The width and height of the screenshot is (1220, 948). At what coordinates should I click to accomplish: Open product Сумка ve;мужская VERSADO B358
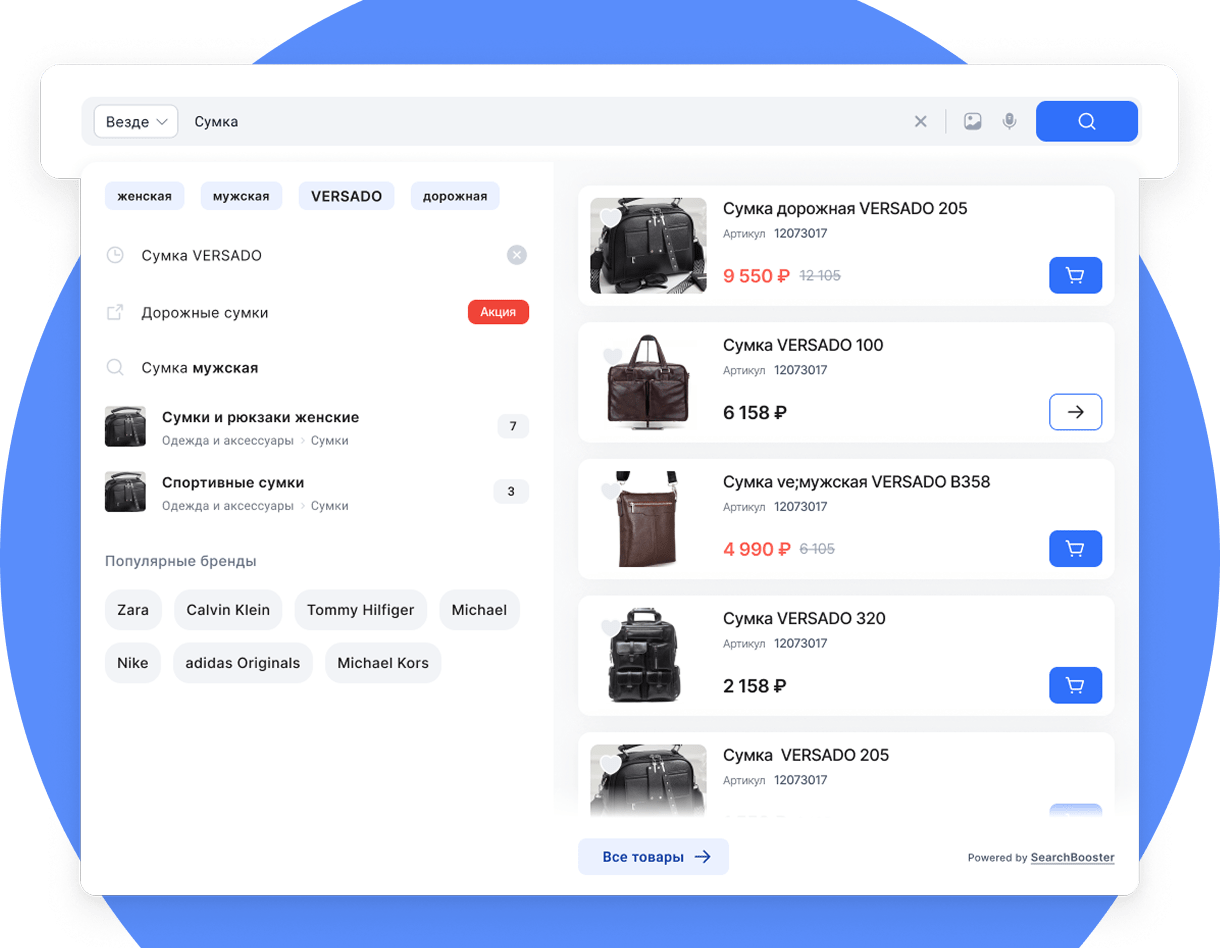tap(856, 482)
